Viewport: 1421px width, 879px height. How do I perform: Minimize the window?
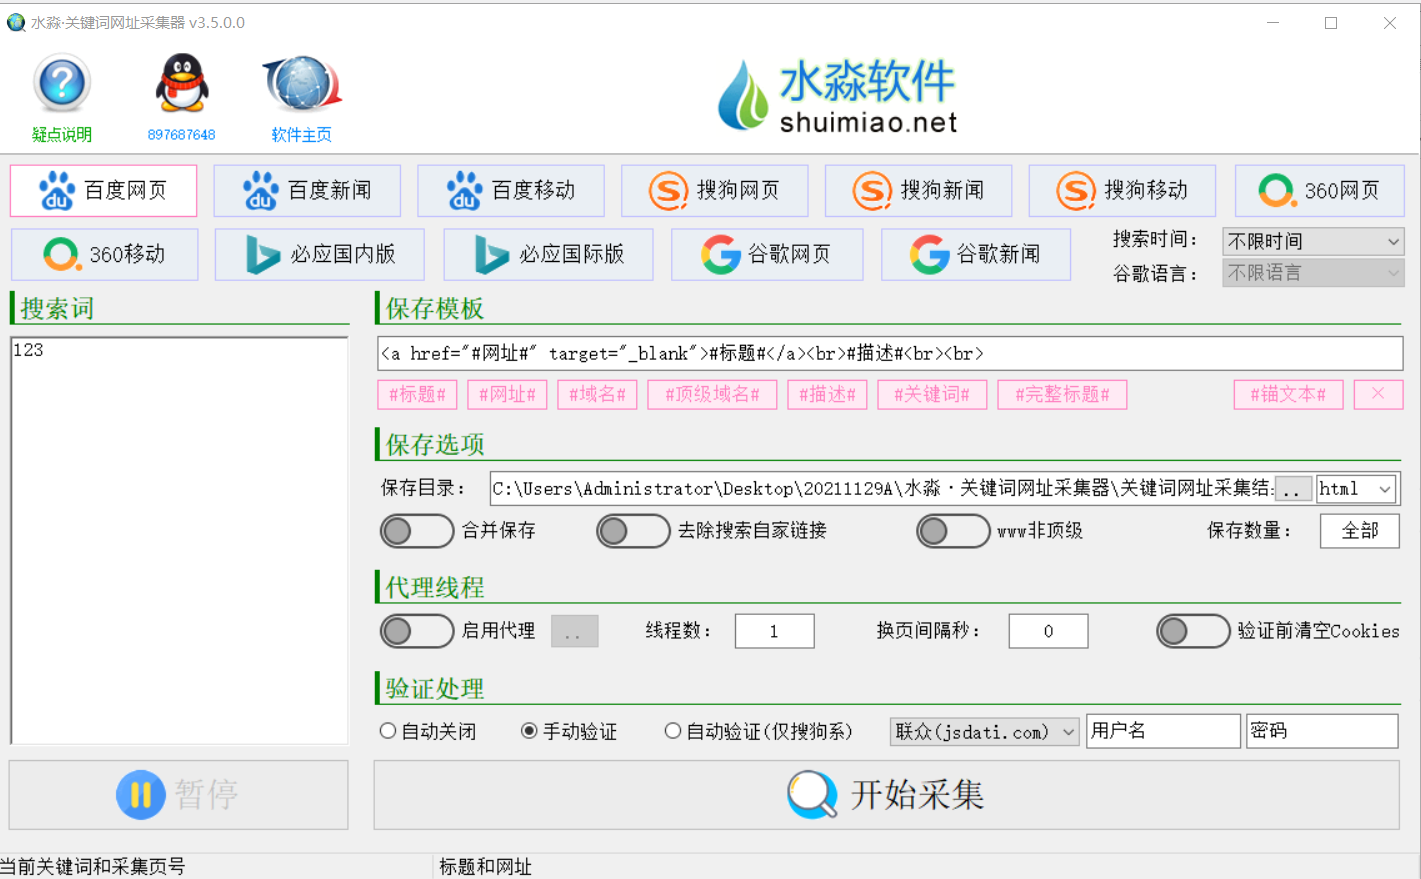point(1273,22)
